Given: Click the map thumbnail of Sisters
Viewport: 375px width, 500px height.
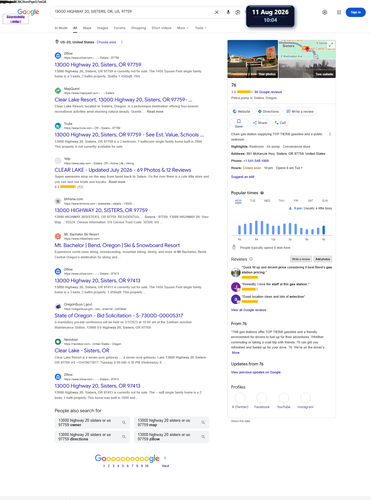Looking at the screenshot, I should tap(307, 49).
